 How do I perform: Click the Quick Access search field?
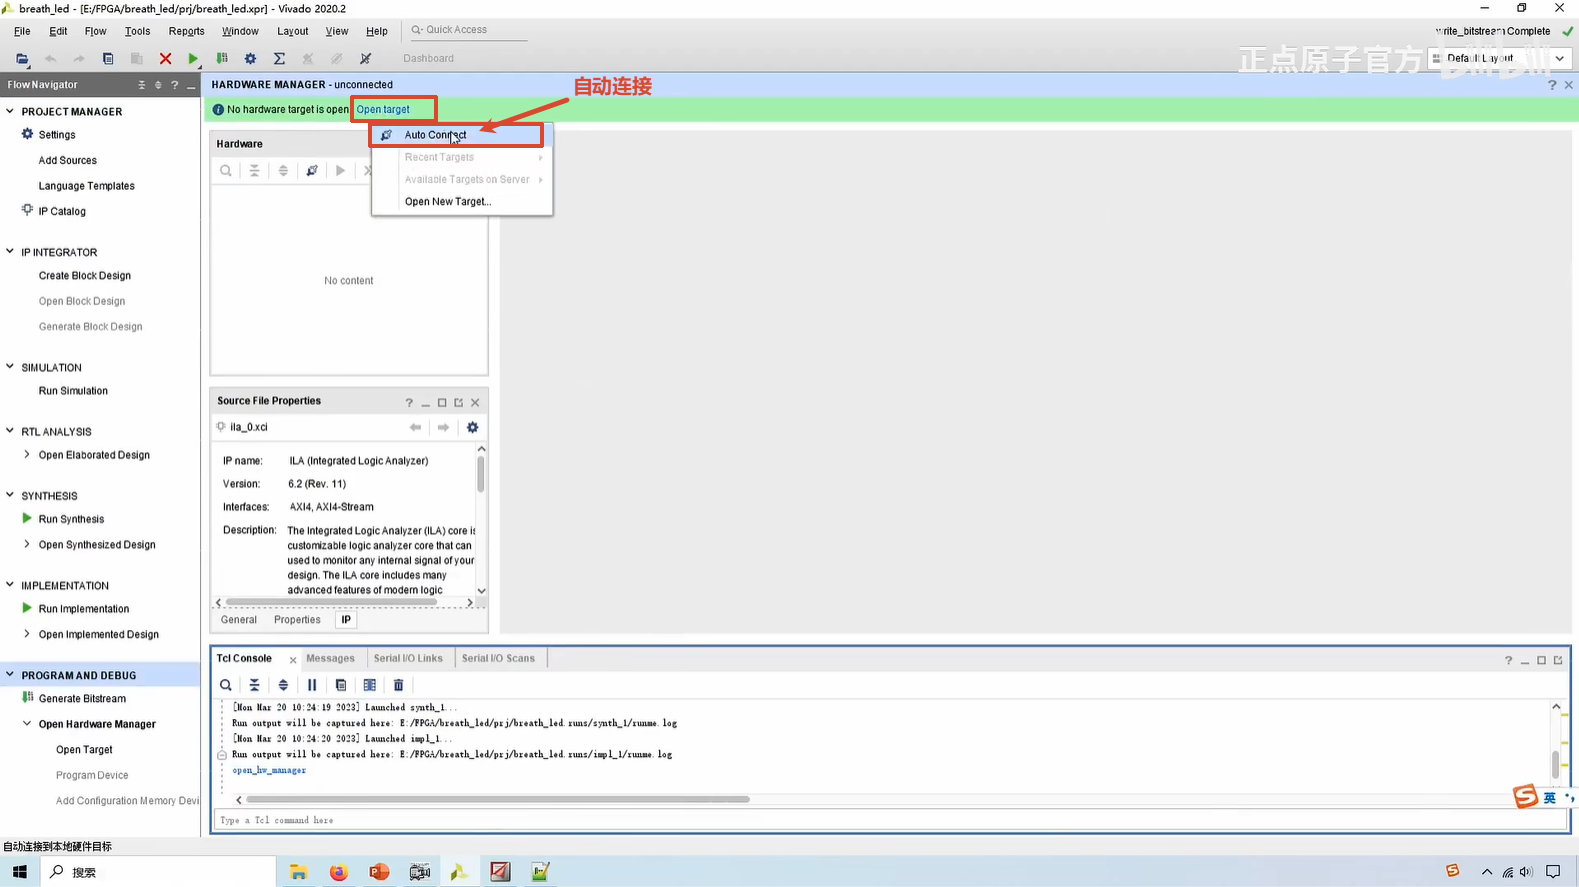click(x=468, y=30)
